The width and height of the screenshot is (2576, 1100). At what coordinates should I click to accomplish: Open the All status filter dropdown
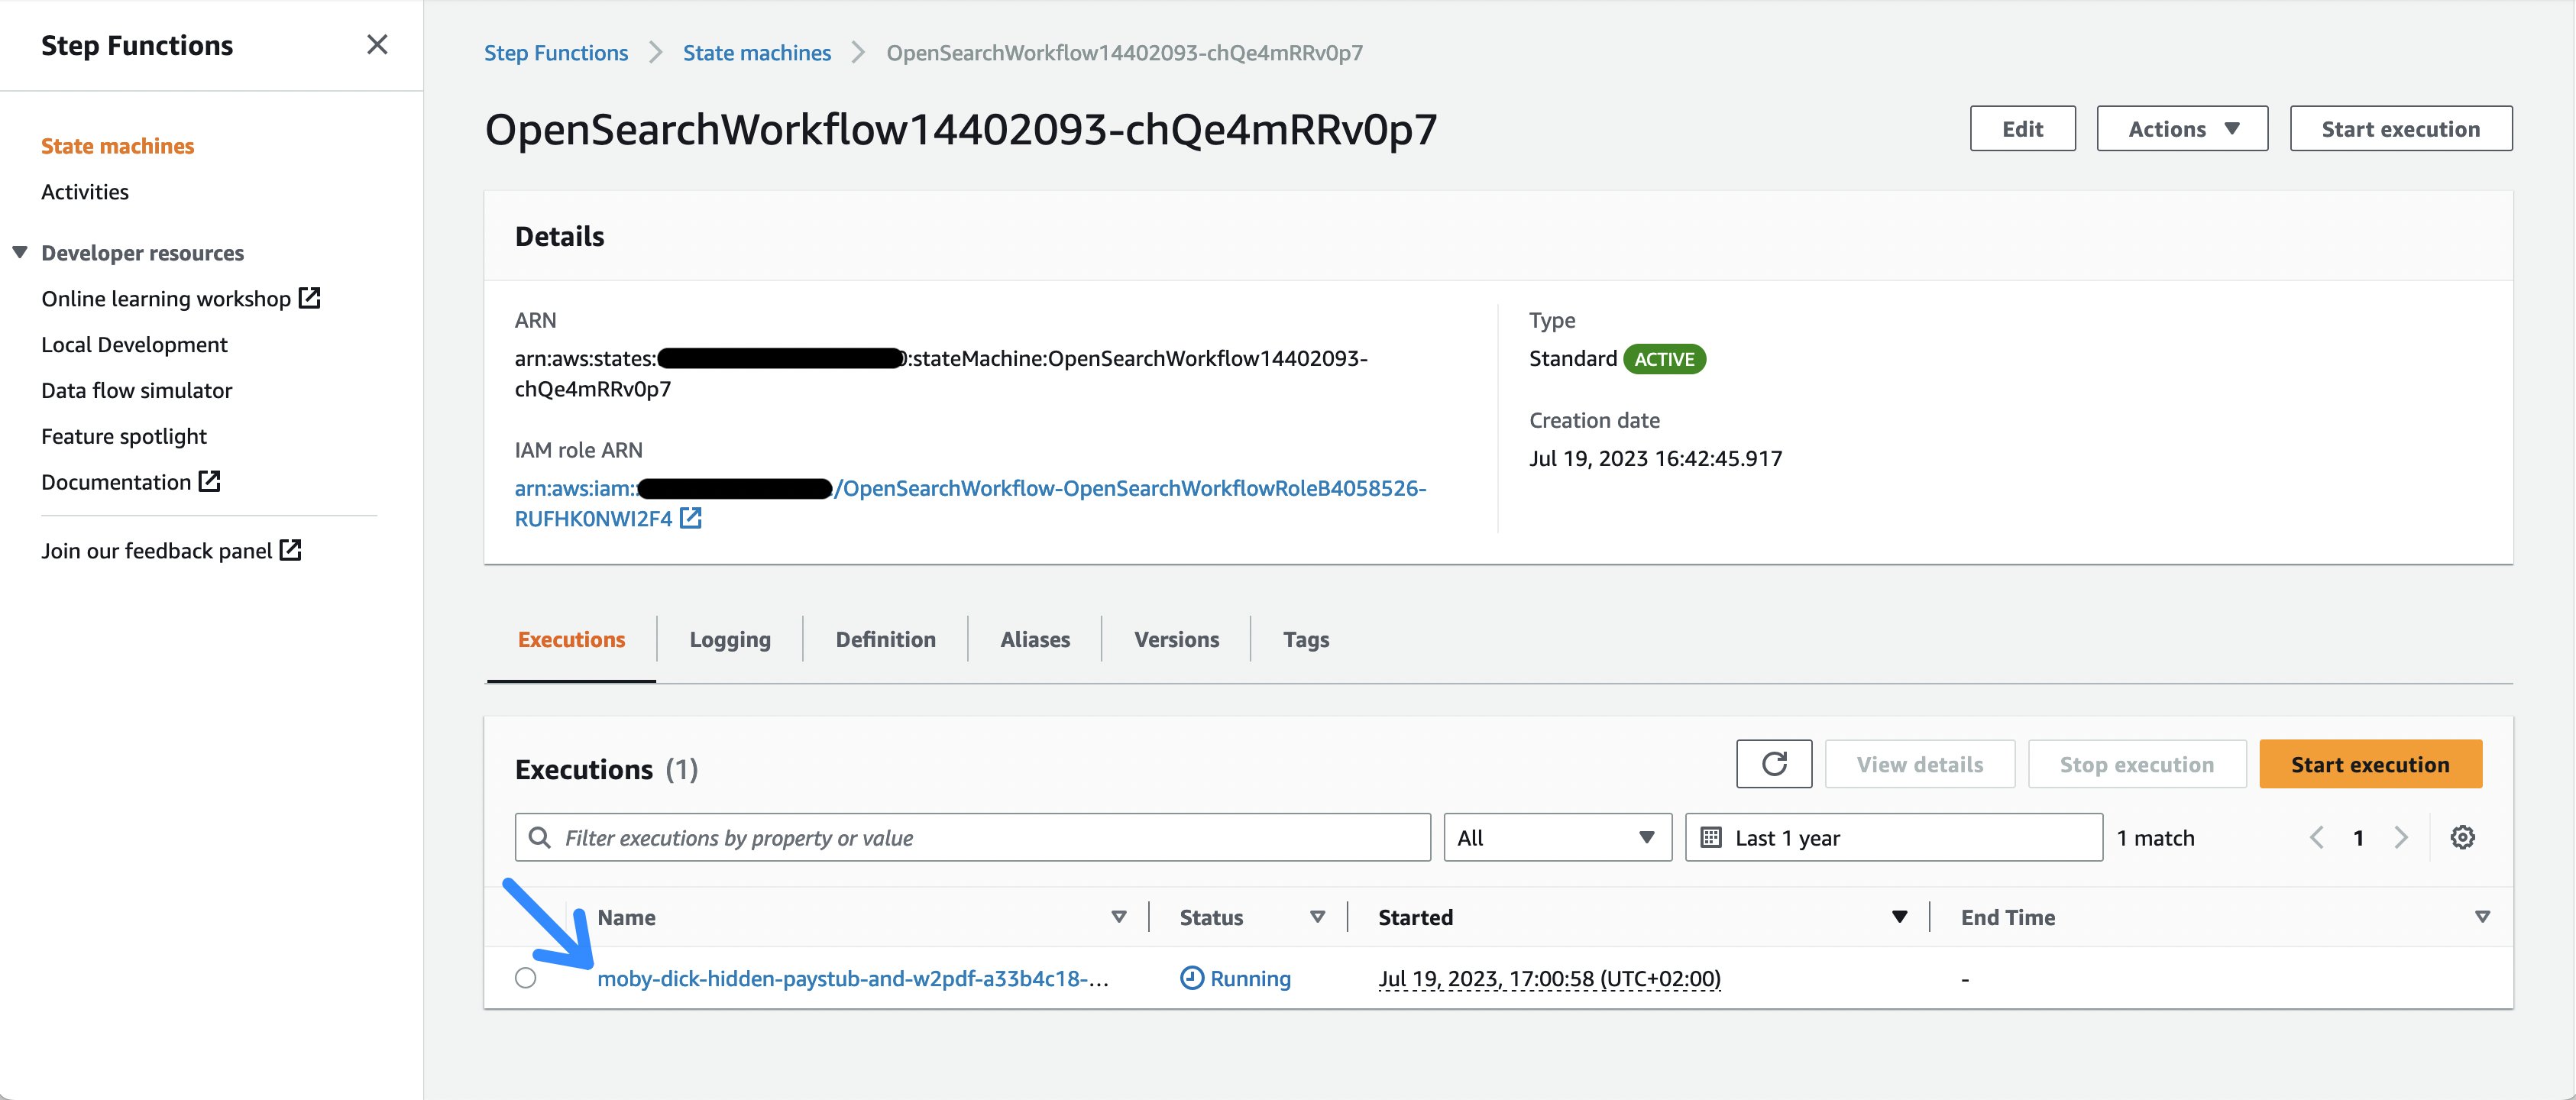pos(1557,837)
